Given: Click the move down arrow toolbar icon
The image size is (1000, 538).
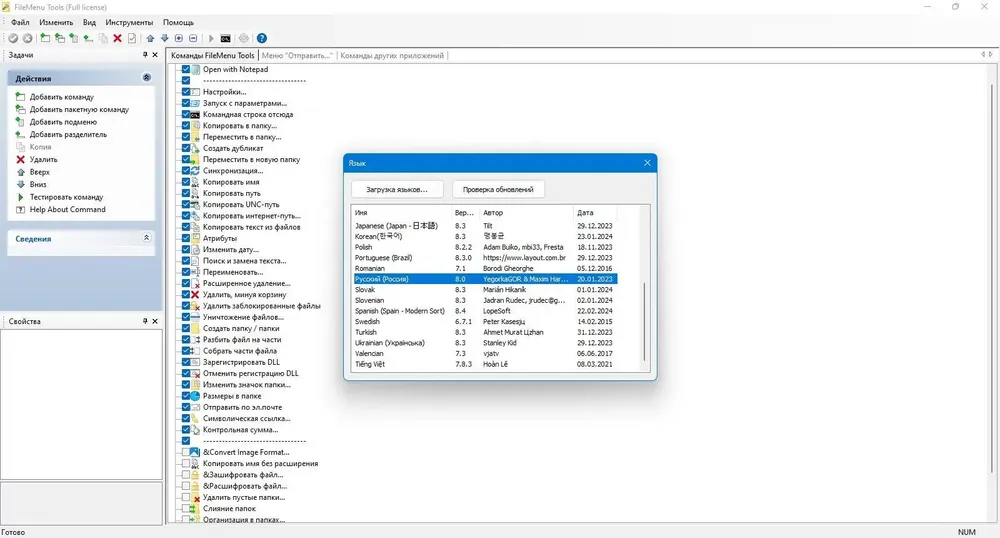Looking at the screenshot, I should click(165, 38).
